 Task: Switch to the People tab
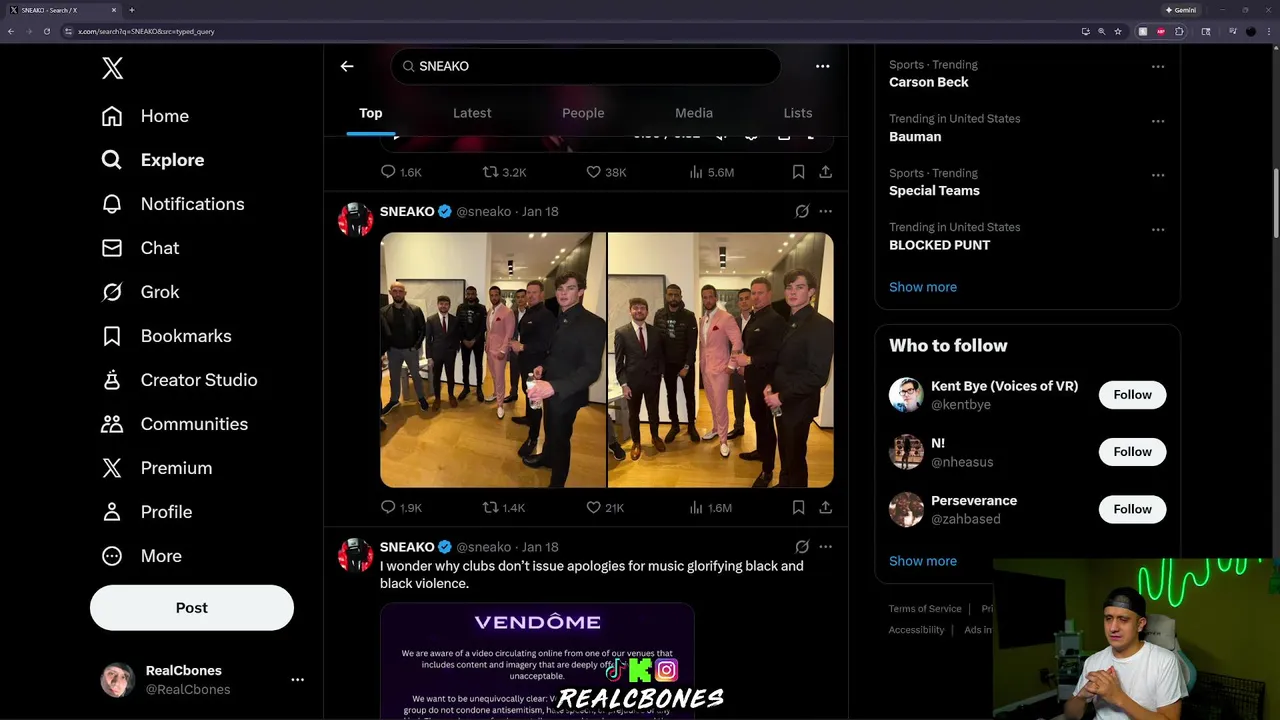coord(583,113)
